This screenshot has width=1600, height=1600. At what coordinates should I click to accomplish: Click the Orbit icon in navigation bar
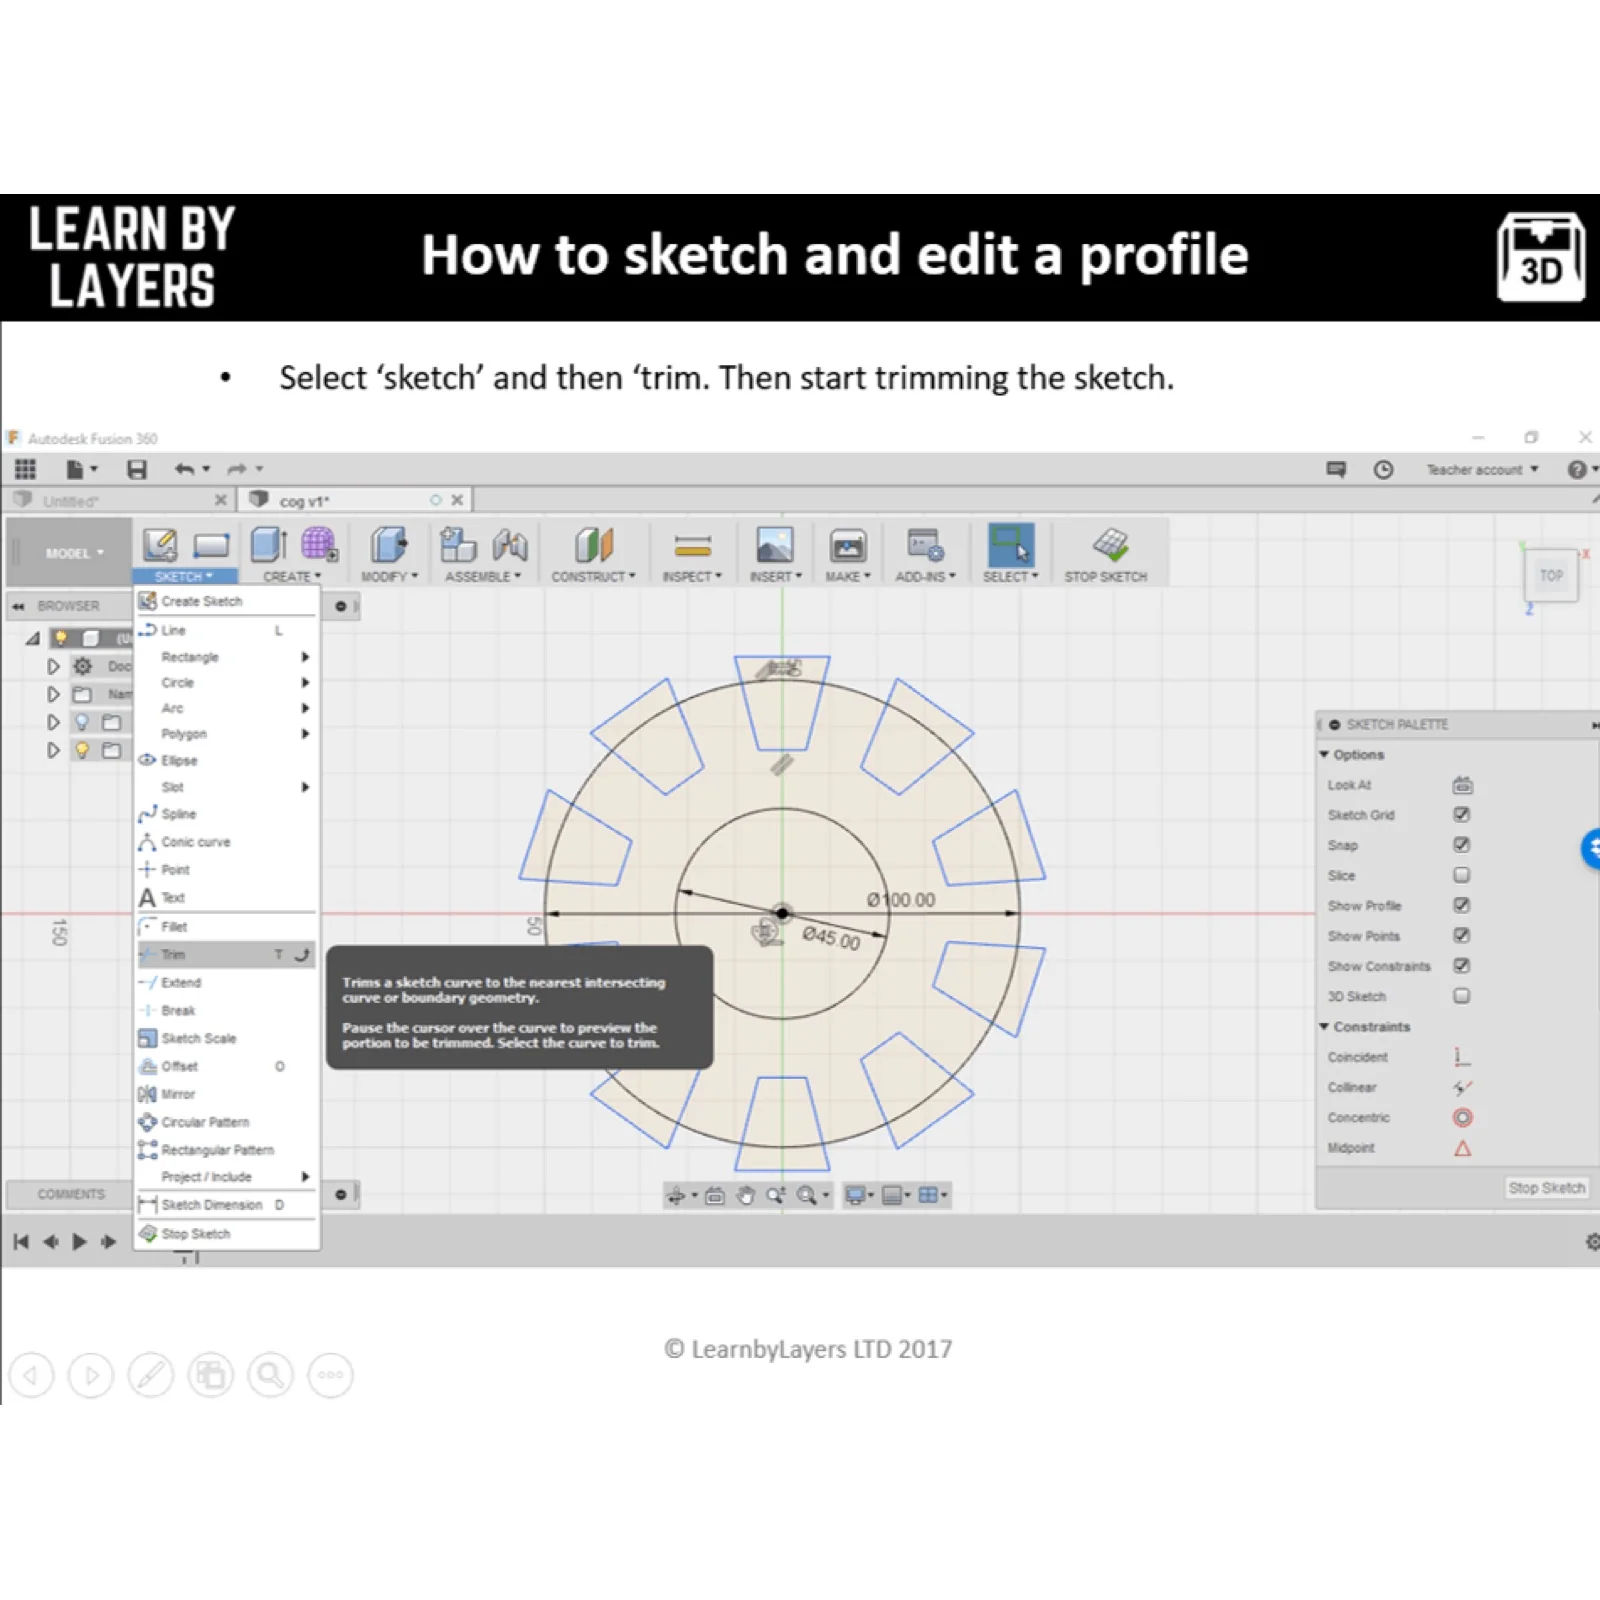click(x=677, y=1195)
